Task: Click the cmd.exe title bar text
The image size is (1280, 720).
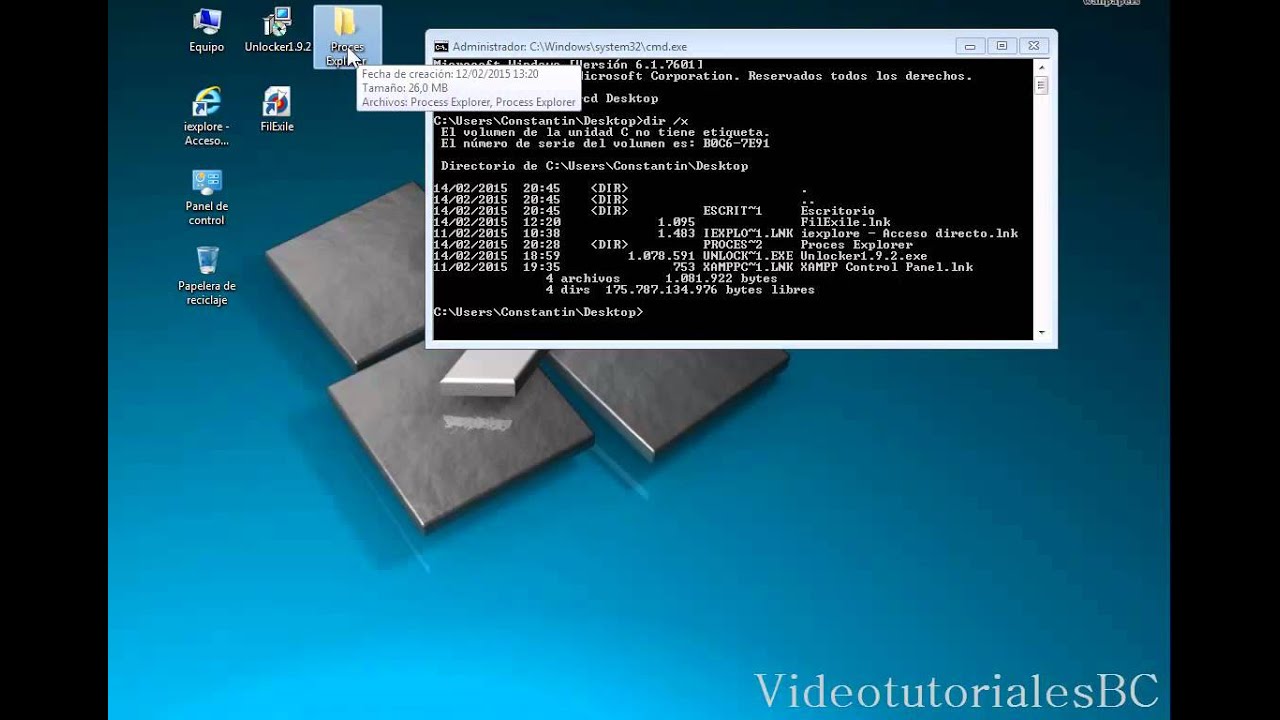Action: tap(569, 46)
